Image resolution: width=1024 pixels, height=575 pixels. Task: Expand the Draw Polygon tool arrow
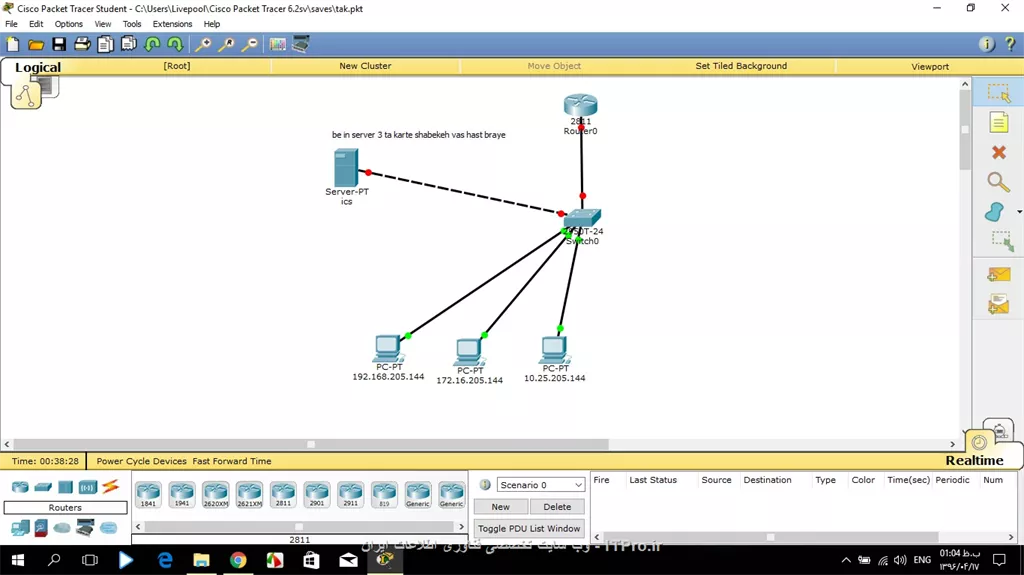[1019, 212]
